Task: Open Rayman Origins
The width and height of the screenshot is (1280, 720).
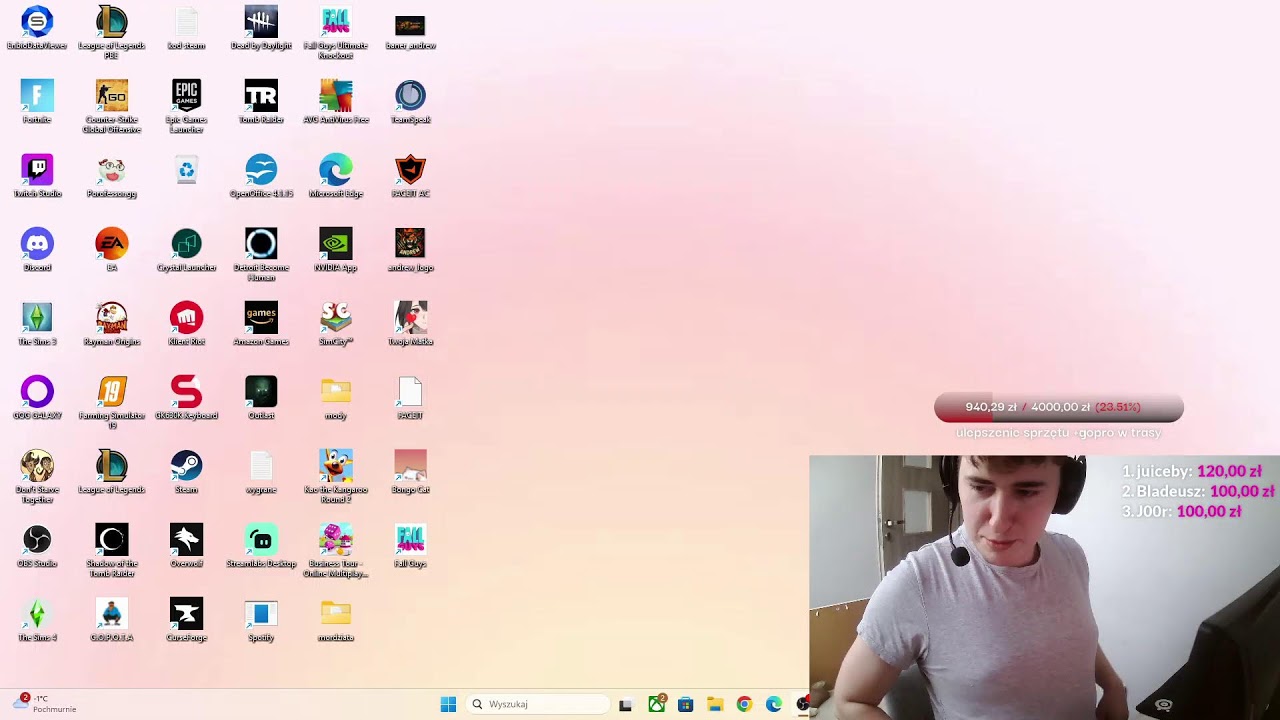Action: [x=112, y=318]
